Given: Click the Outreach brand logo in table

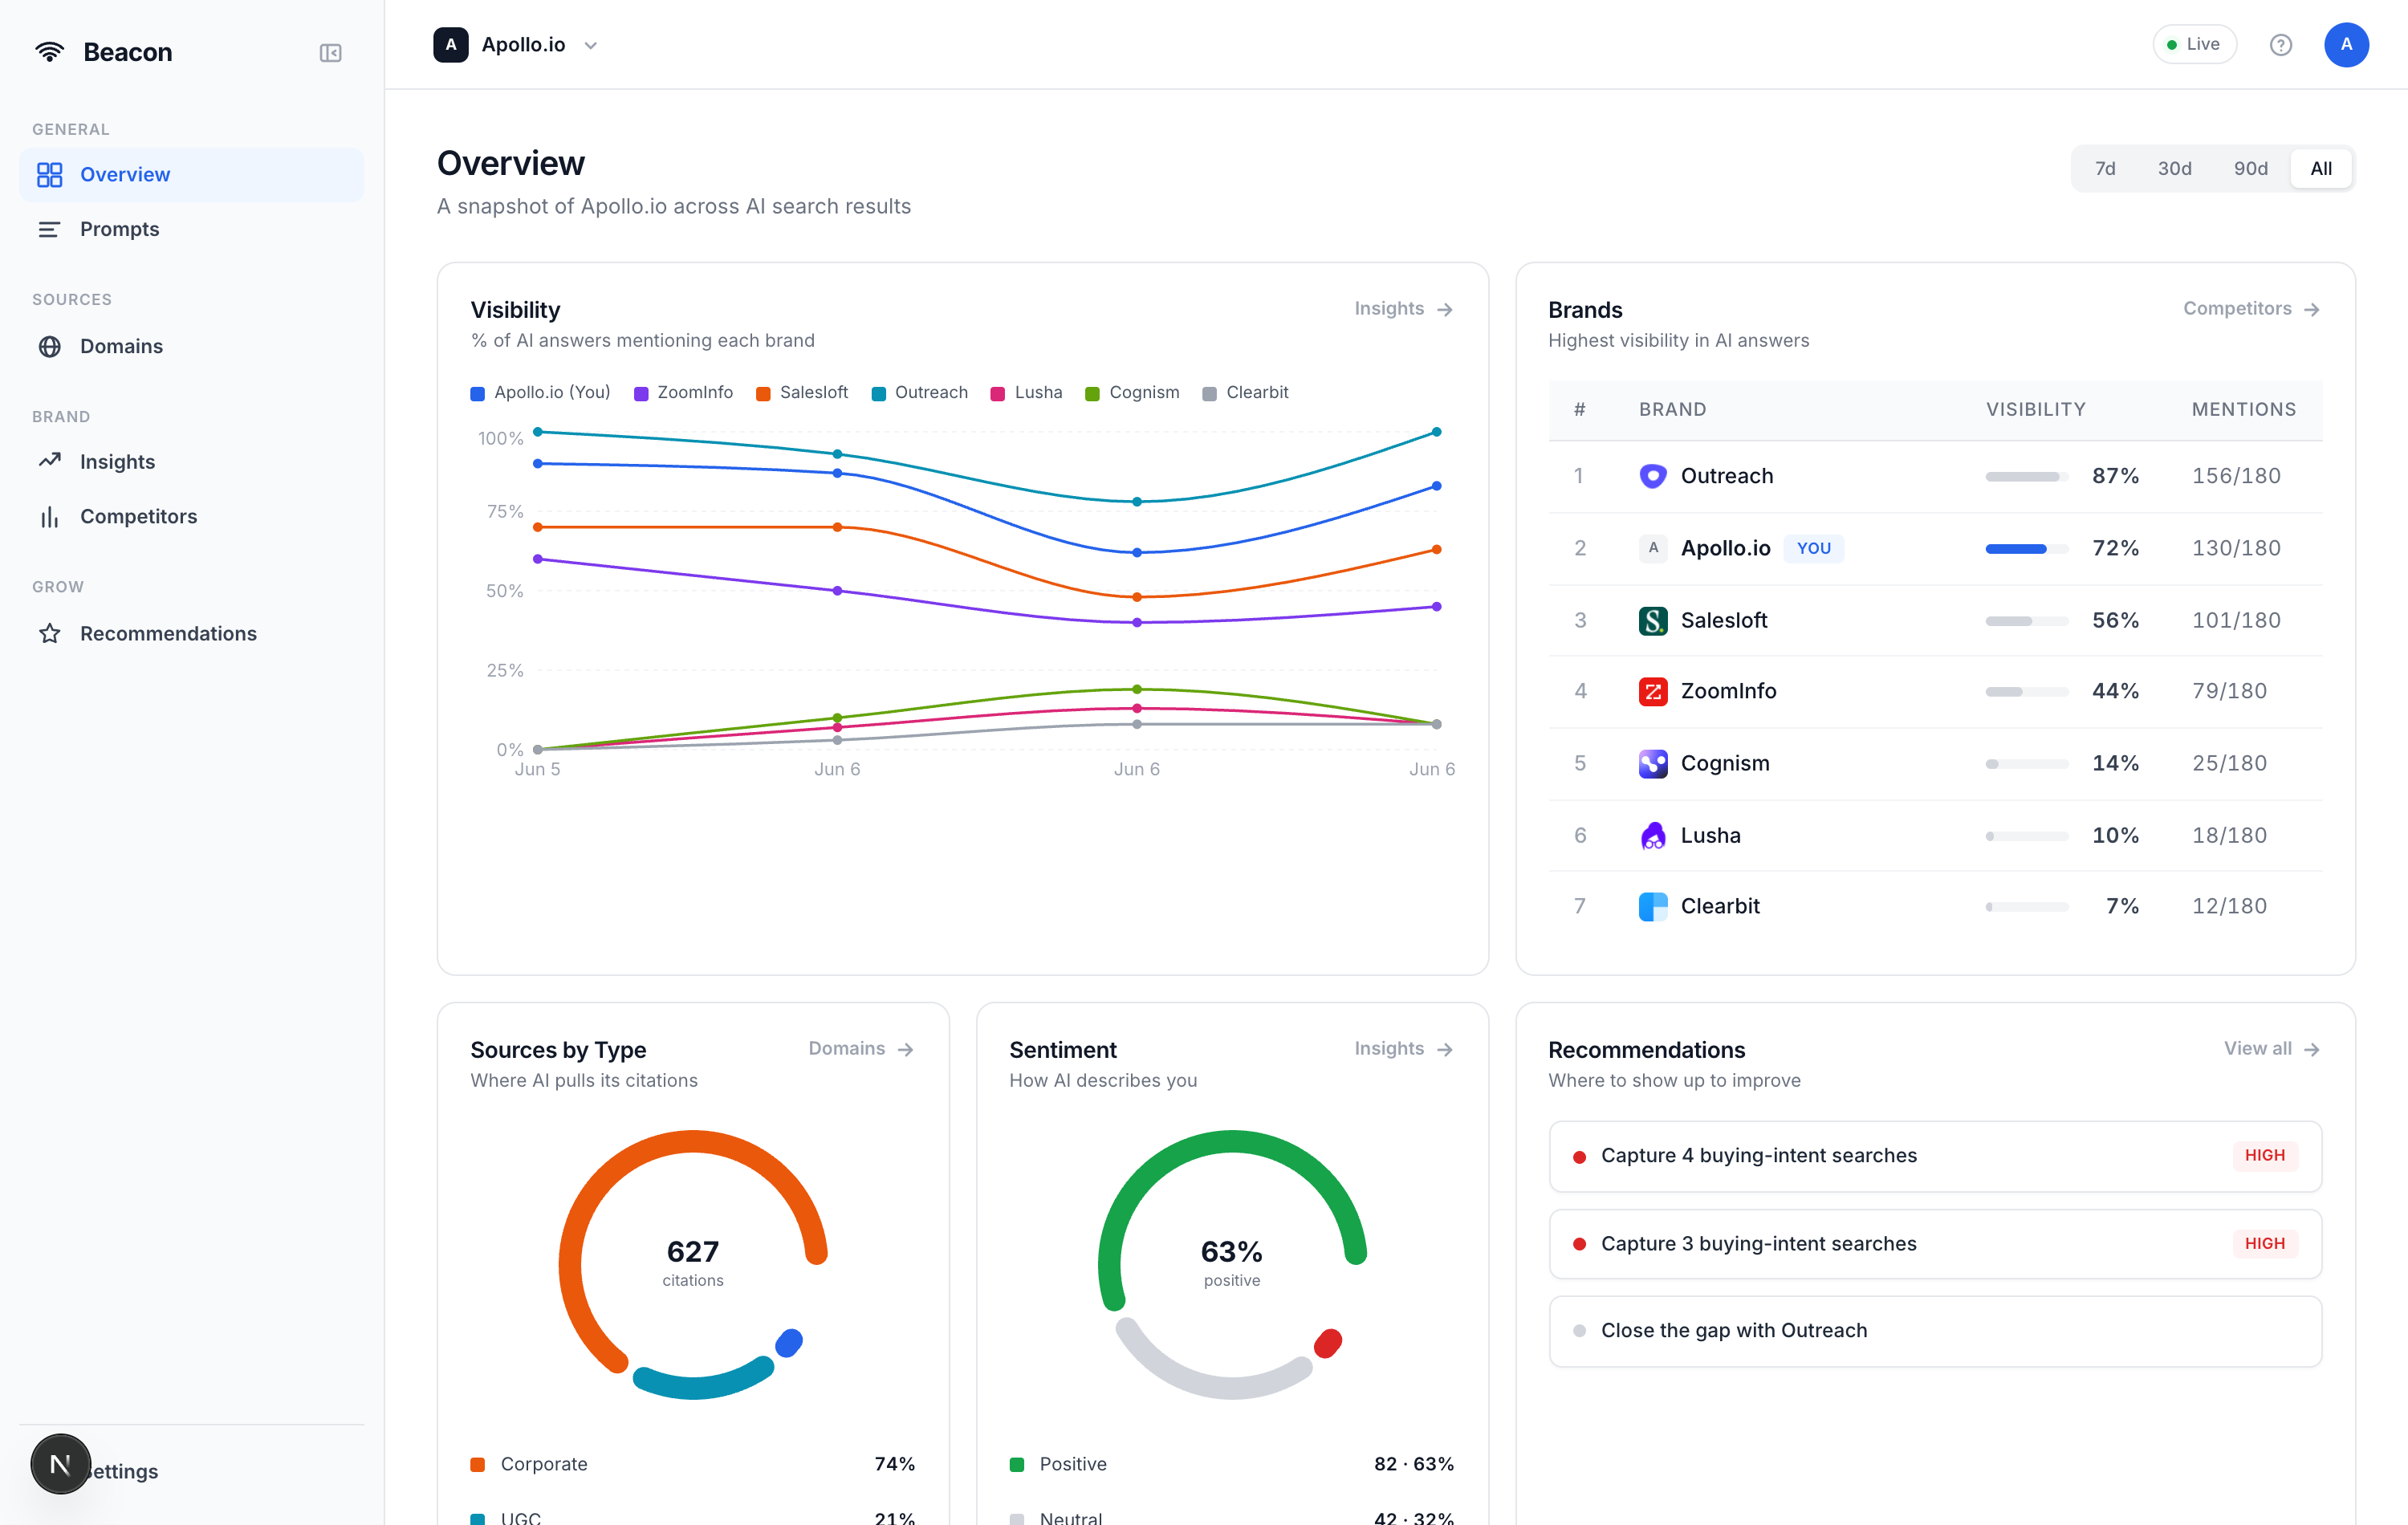Looking at the screenshot, I should 1653,476.
